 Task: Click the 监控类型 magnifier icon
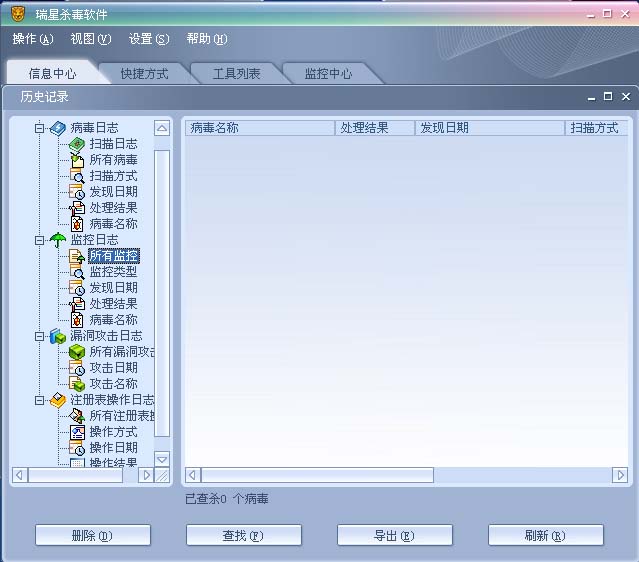[x=77, y=272]
